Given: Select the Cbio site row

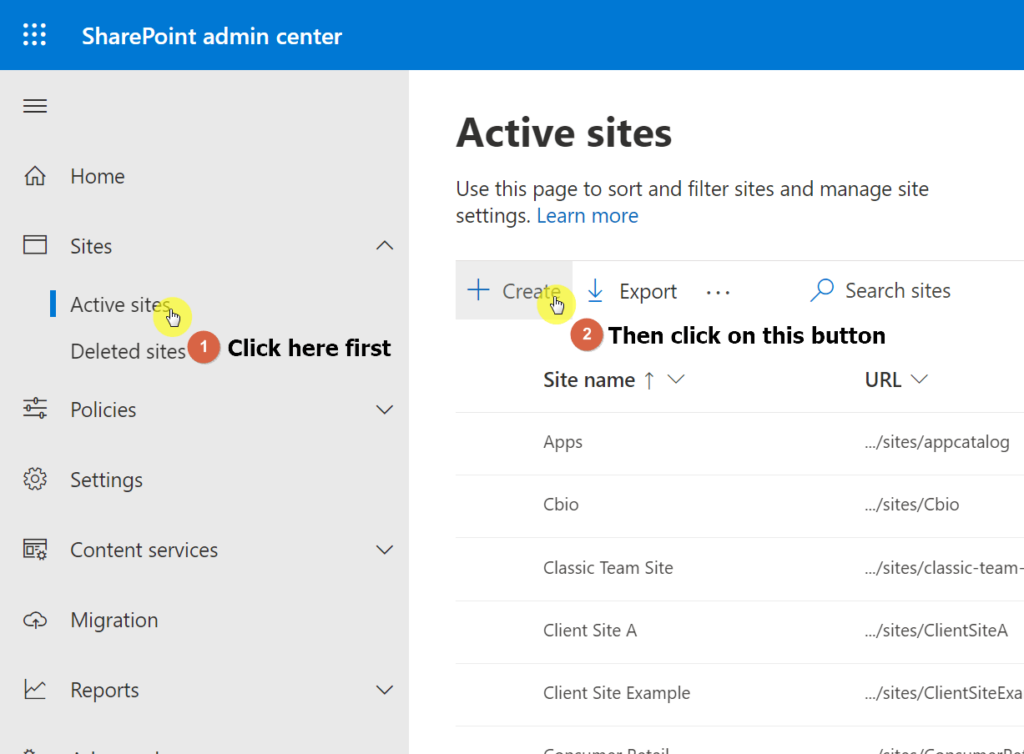Looking at the screenshot, I should 739,505.
